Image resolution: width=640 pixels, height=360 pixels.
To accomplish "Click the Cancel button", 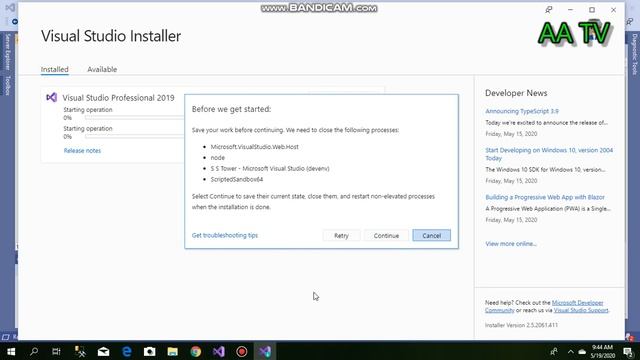I will (x=431, y=236).
